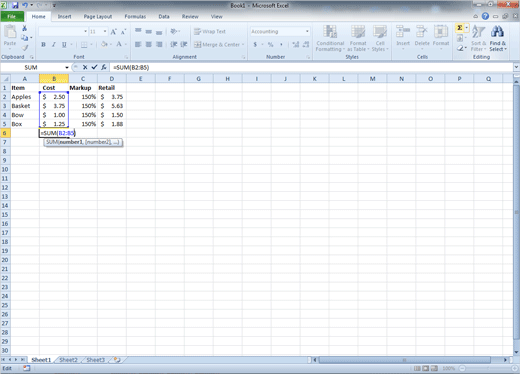Viewport: 520px width, 374px height.
Task: Toggle Bold formatting
Action: pyautogui.click(x=43, y=44)
